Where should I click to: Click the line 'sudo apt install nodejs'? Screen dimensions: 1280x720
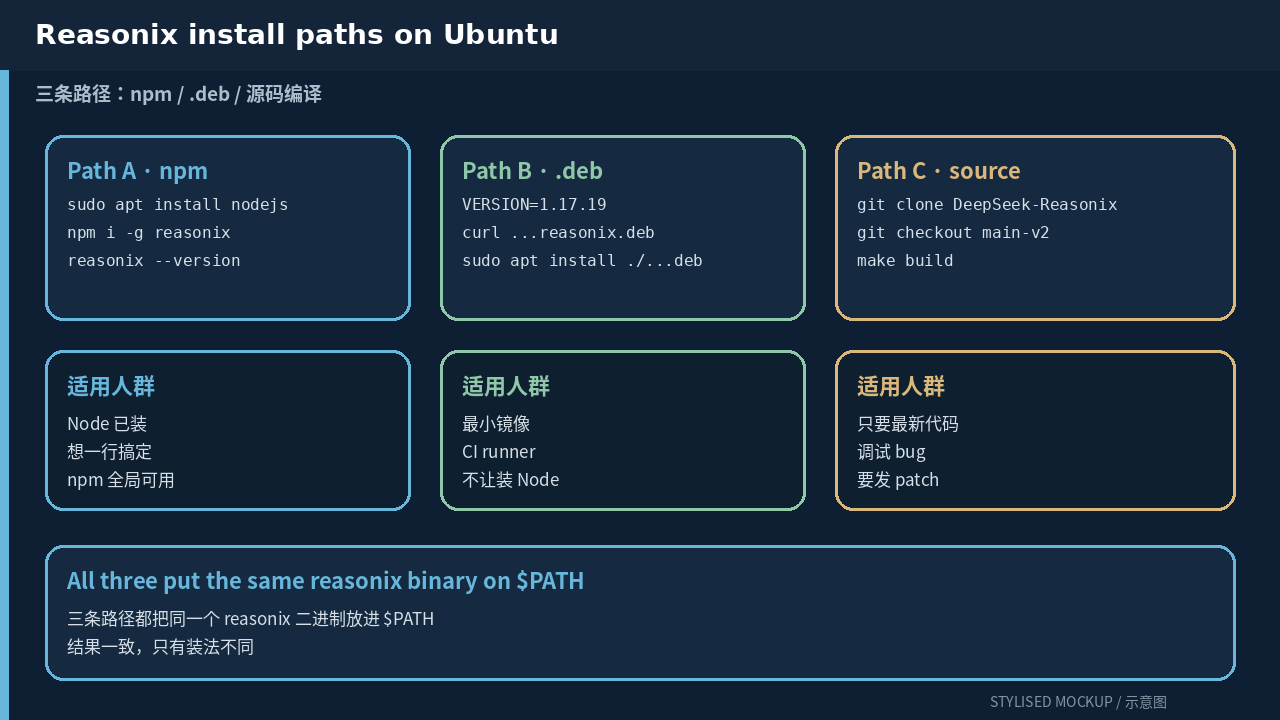click(178, 205)
